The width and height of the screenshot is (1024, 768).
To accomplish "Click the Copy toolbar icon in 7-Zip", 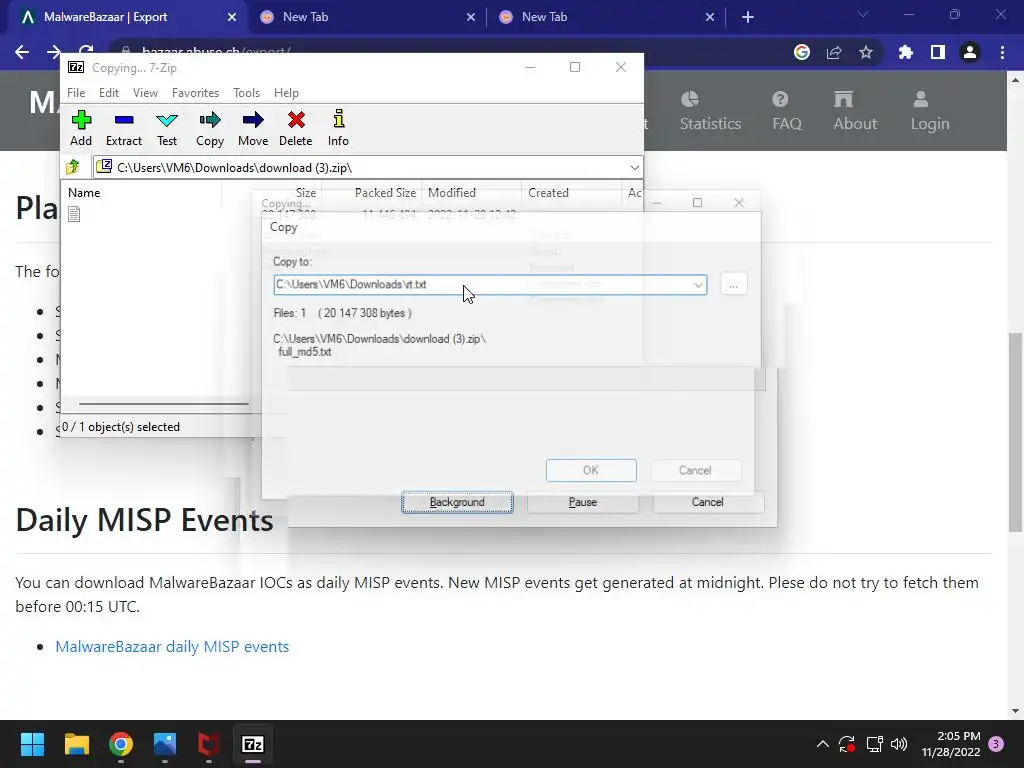I will (210, 128).
